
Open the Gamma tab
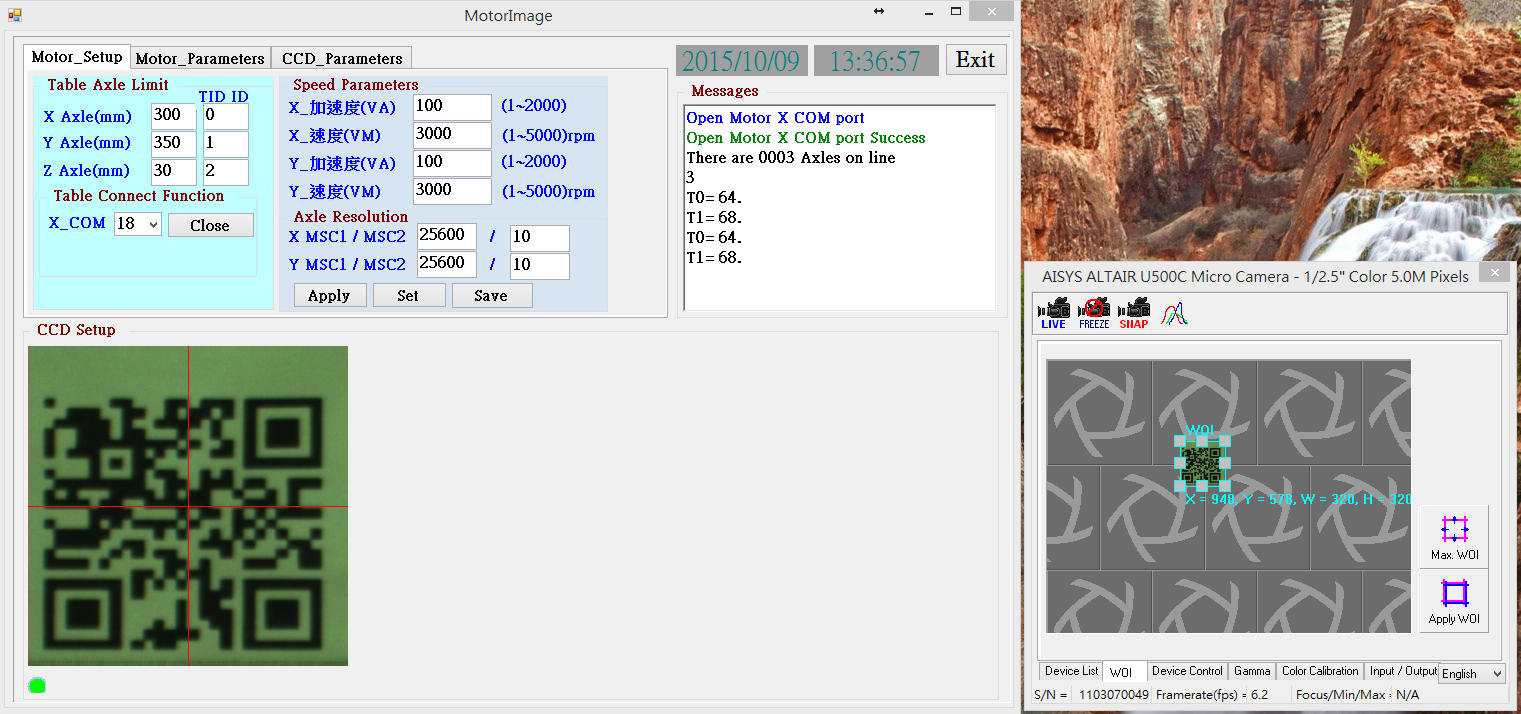[1252, 671]
